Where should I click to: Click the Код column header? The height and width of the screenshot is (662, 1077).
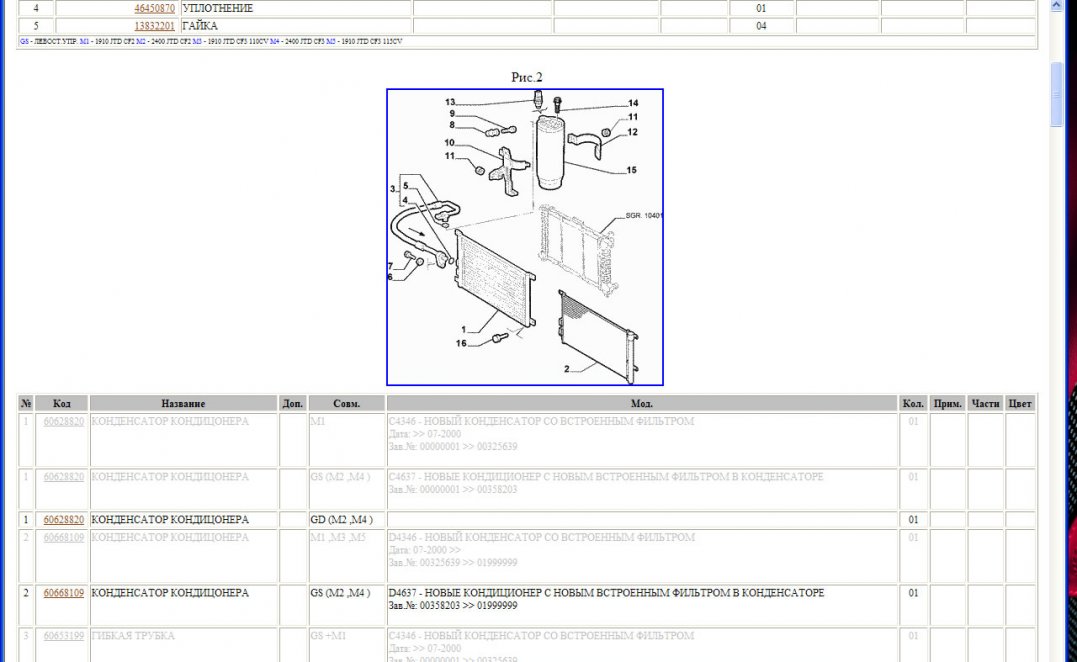point(62,404)
